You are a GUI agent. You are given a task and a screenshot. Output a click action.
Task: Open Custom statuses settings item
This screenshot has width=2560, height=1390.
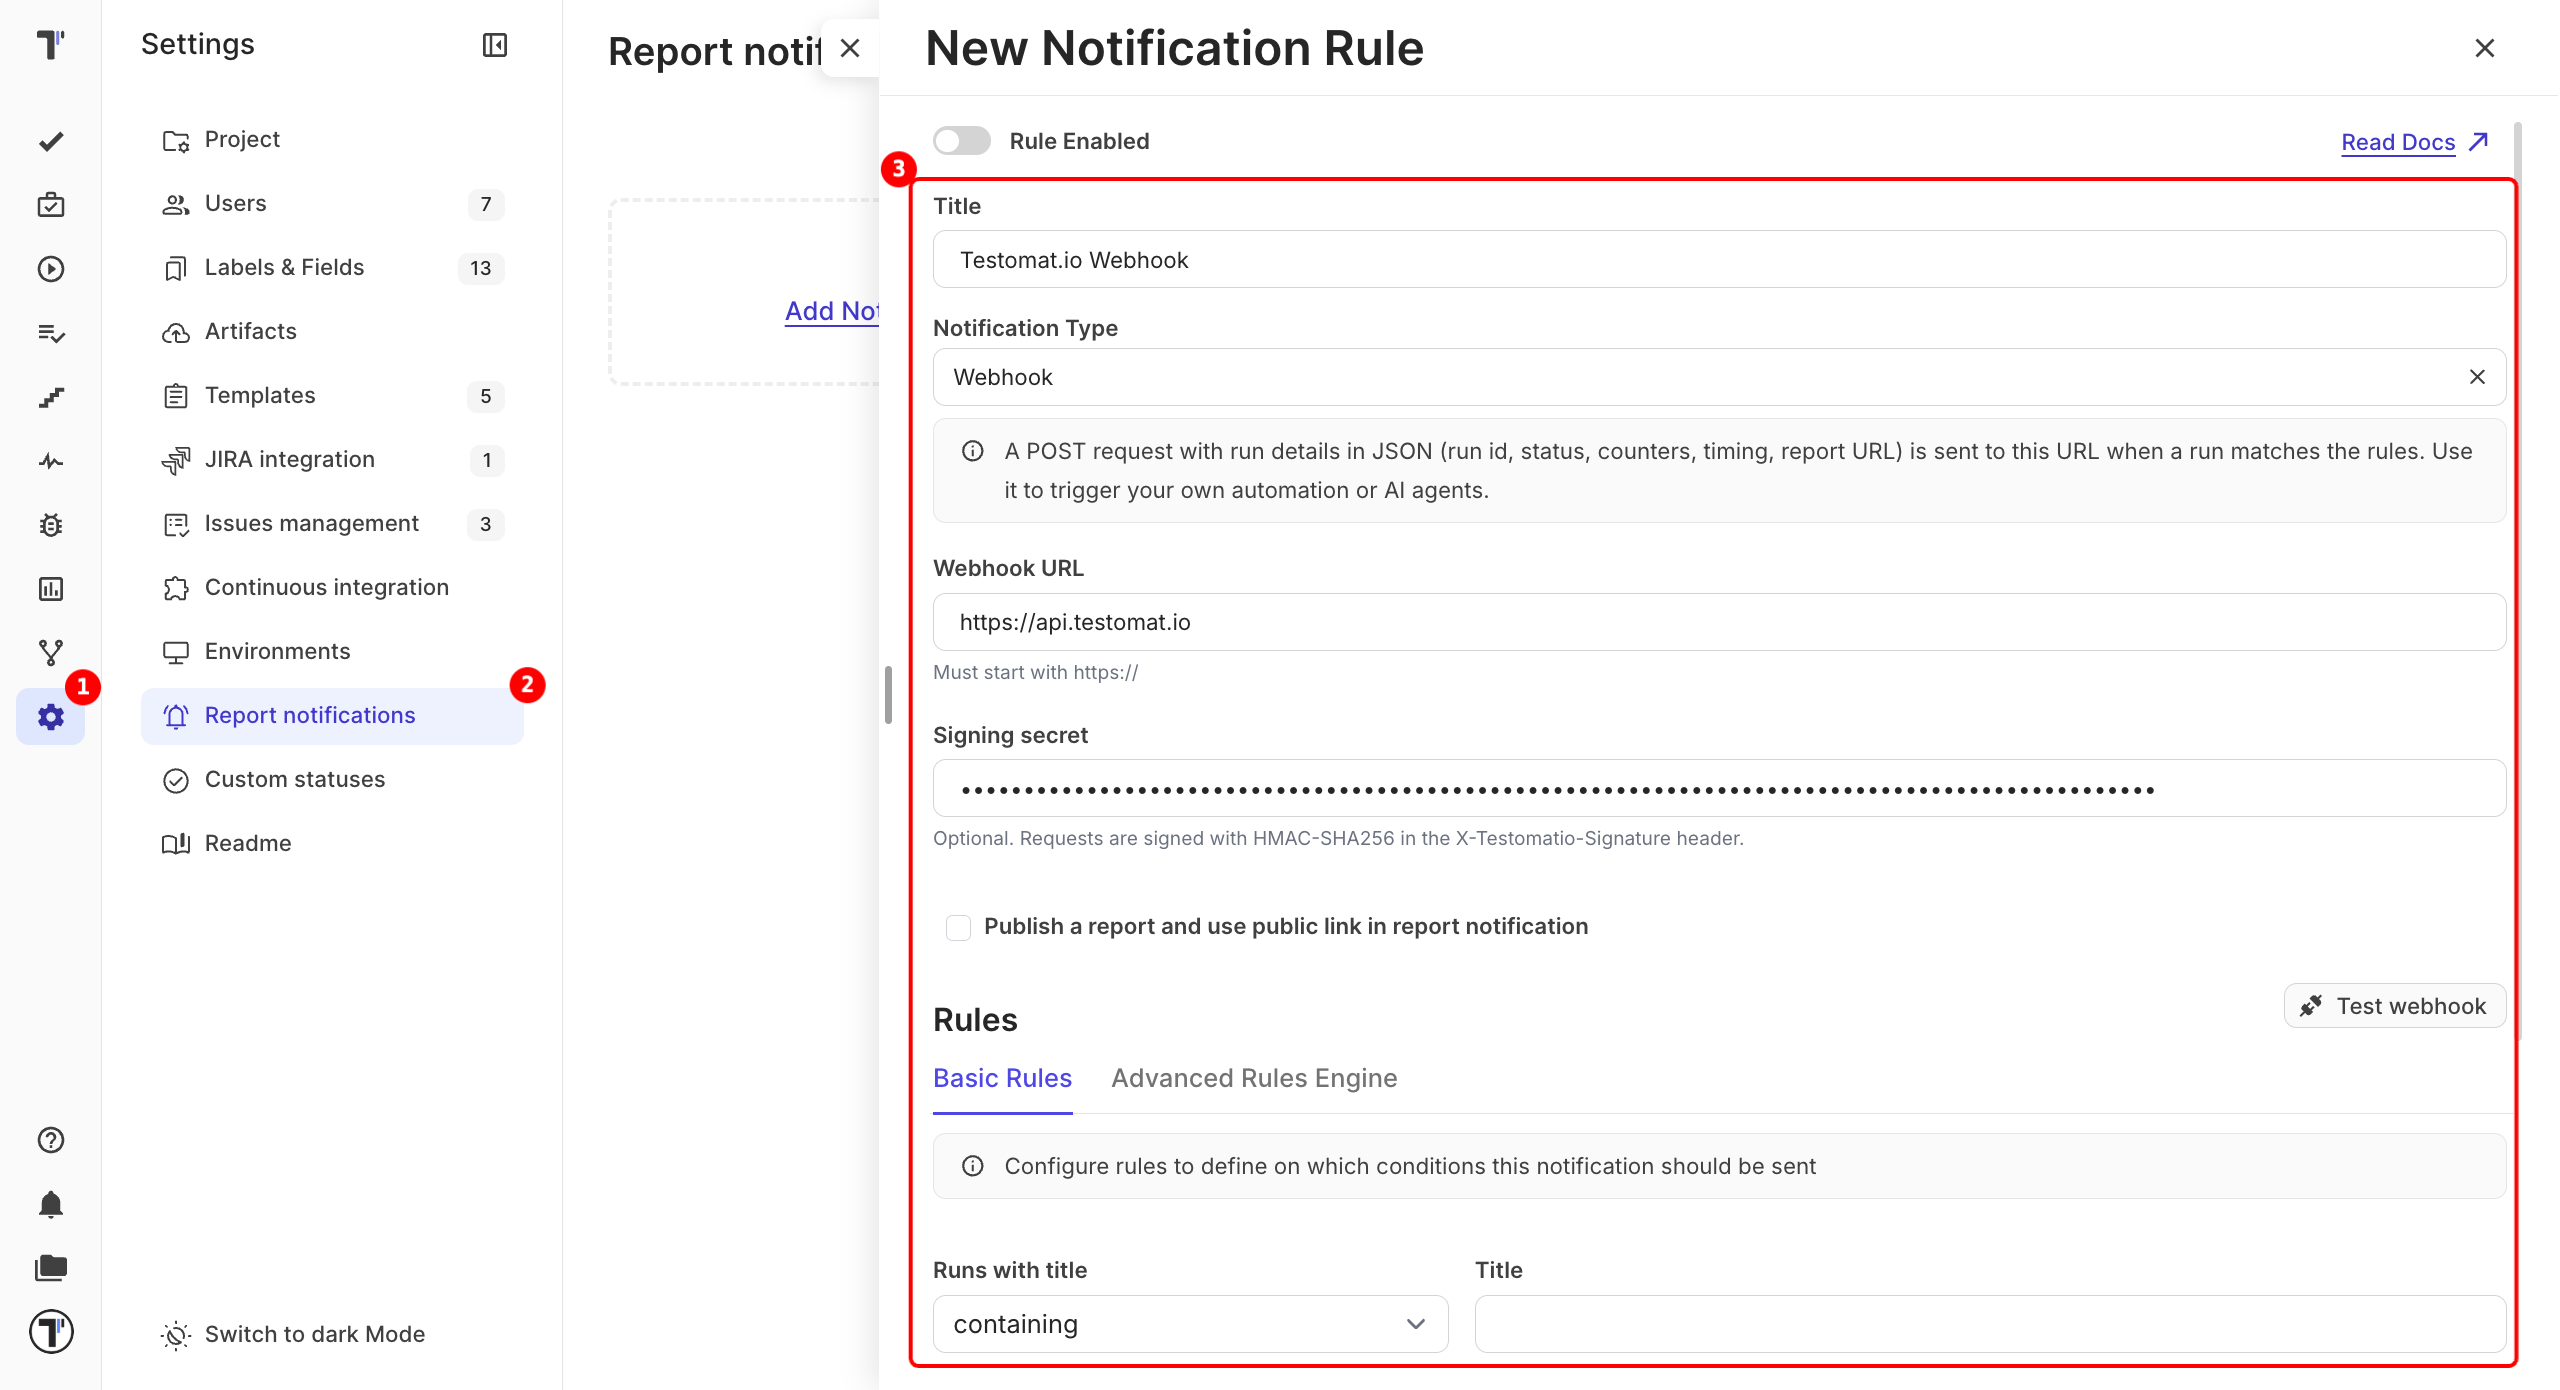coord(332,780)
